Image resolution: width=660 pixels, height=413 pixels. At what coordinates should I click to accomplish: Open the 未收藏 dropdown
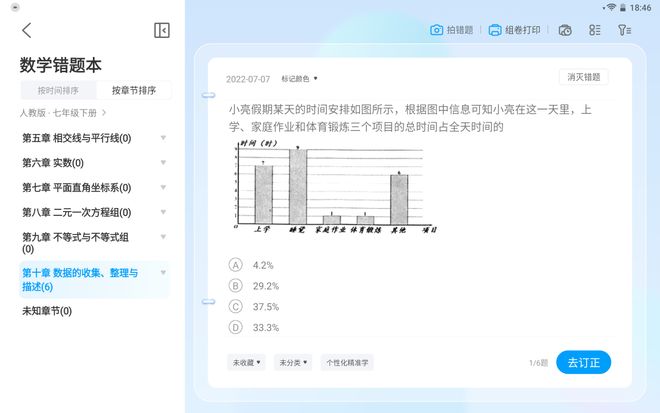246,362
